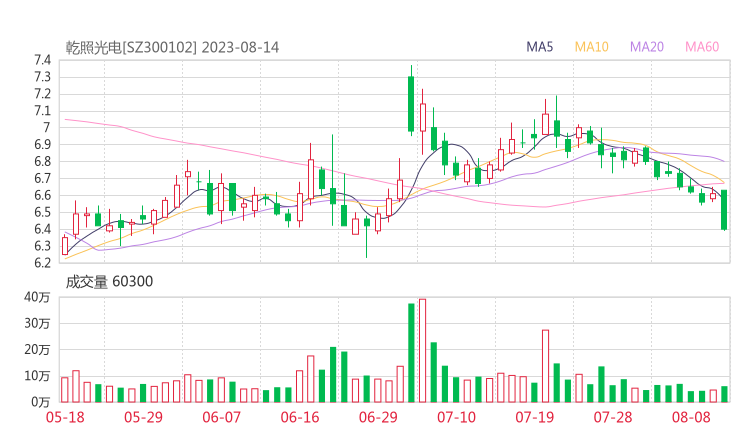Click the 07-19 date axis label
Image resolution: width=740 pixels, height=440 pixels.
[535, 417]
